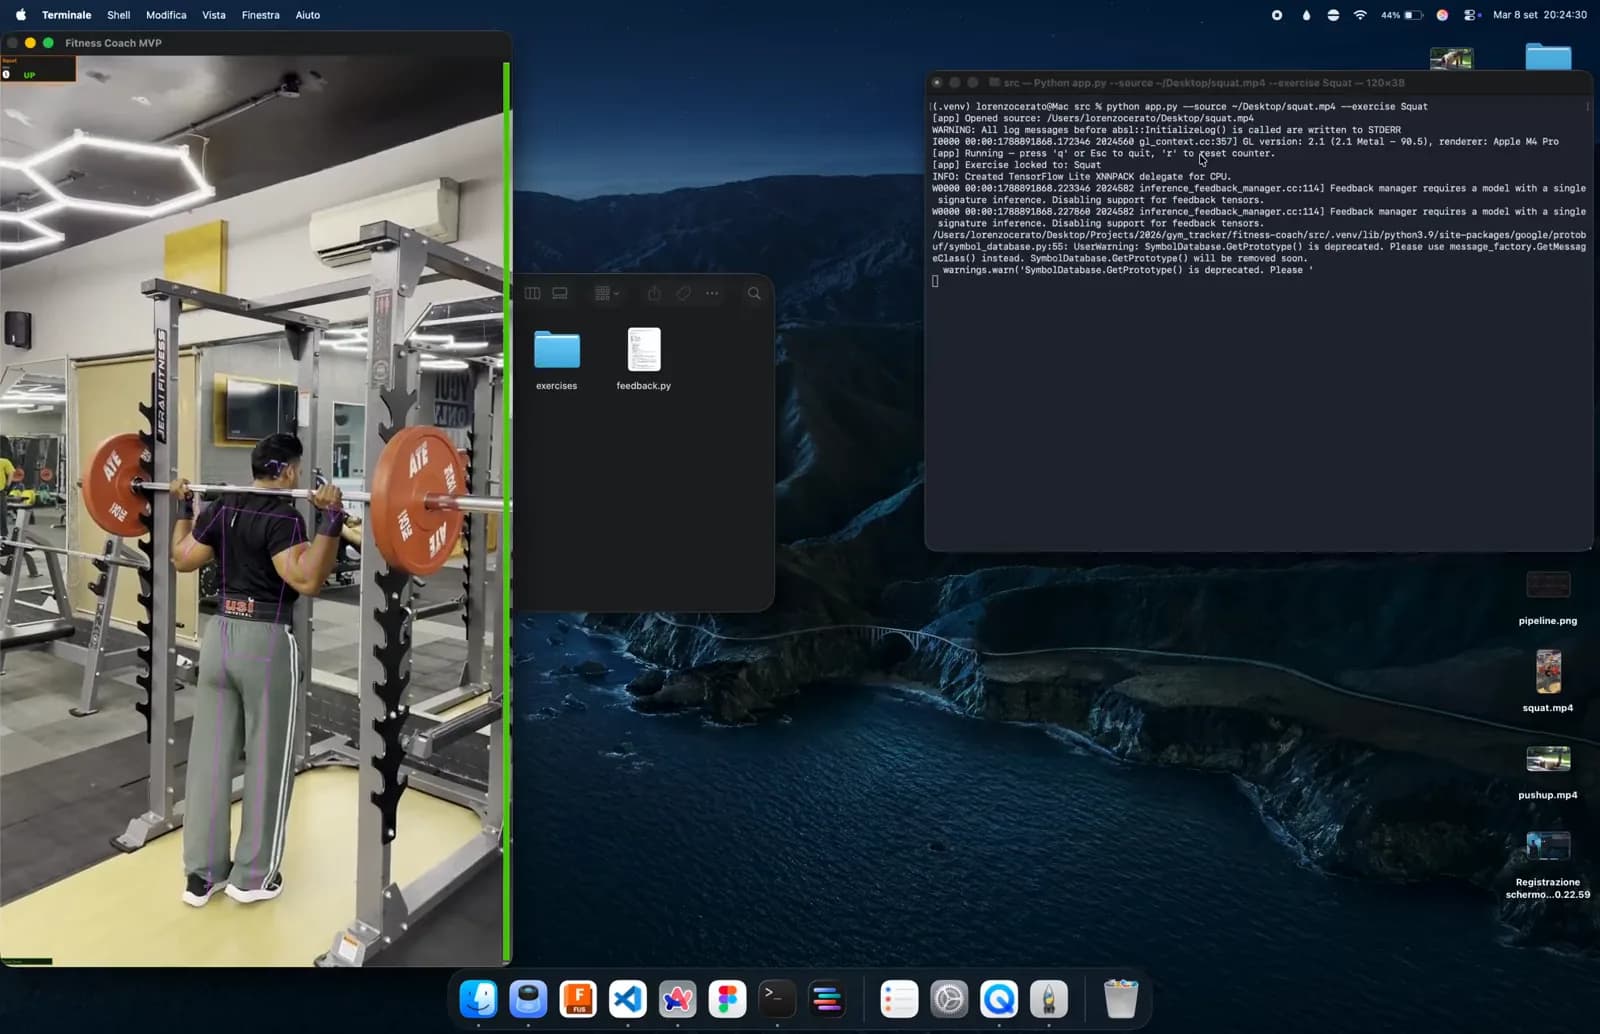
Task: Click the Fitness Coach MVP window title
Action: tap(113, 43)
